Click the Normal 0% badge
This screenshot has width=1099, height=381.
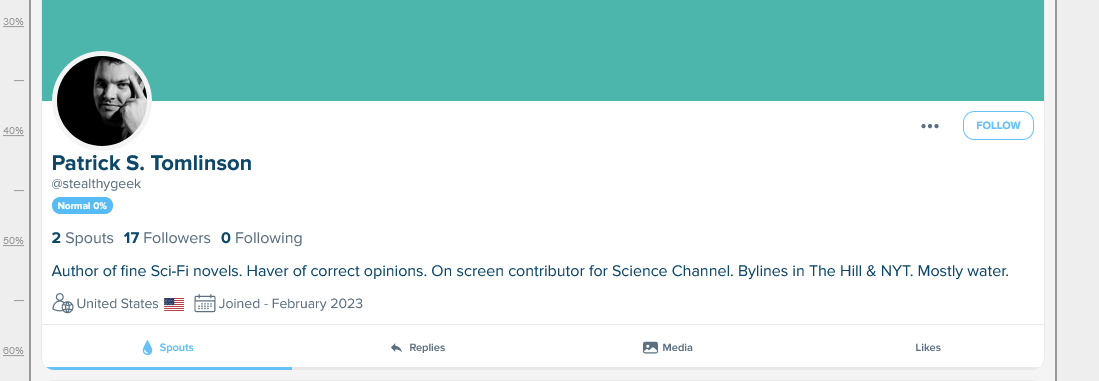click(82, 206)
